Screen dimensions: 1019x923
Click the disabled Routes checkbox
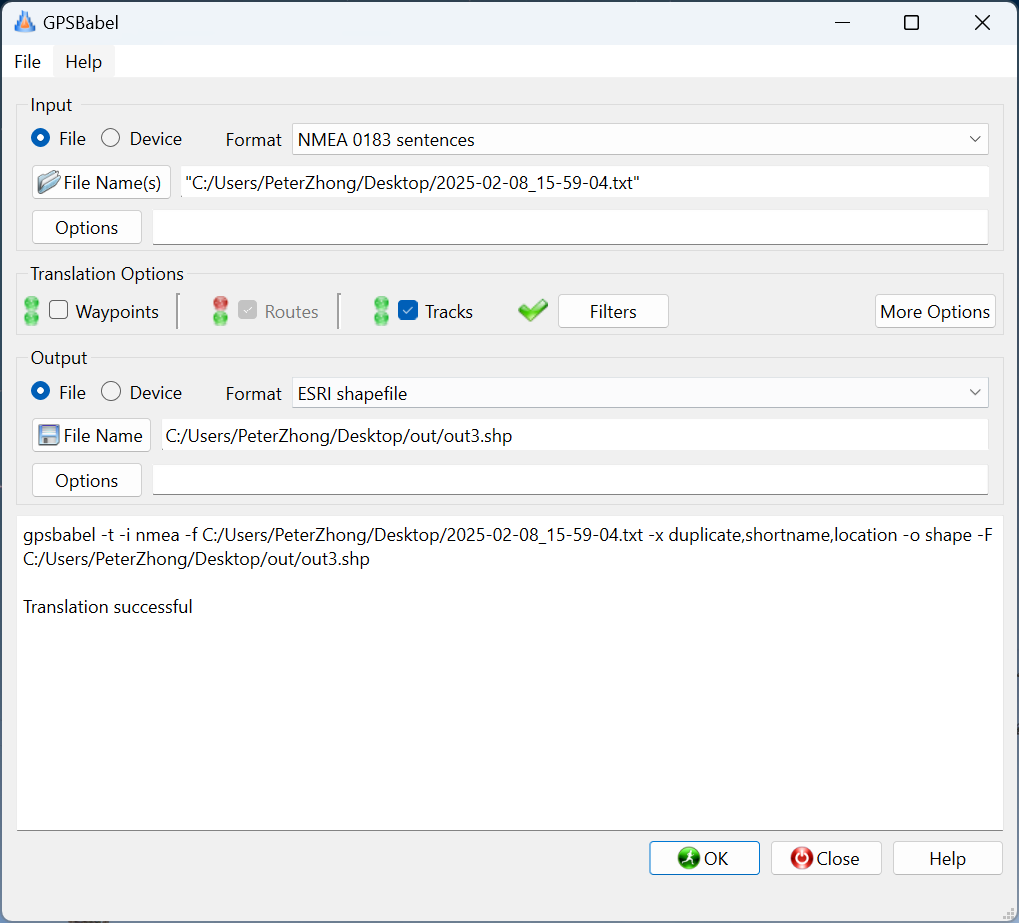(x=248, y=310)
